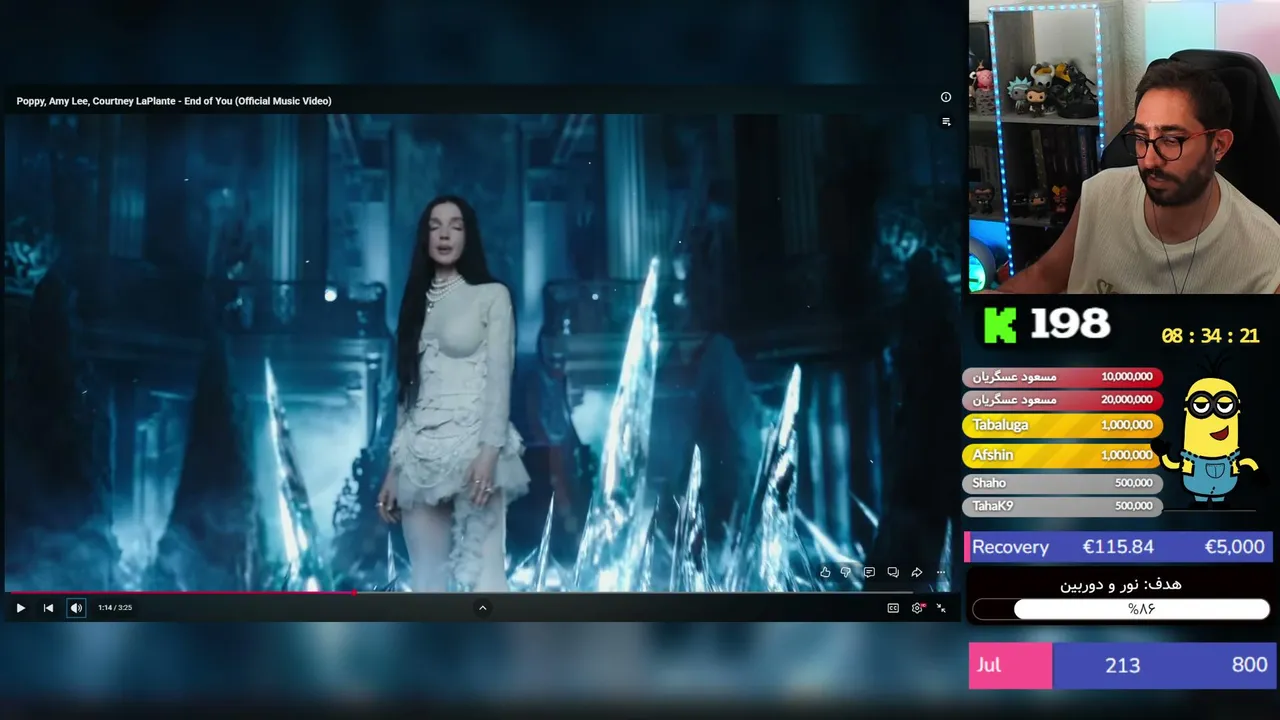Click the Minion character image
Viewport: 1280px width, 720px height.
[x=1211, y=437]
